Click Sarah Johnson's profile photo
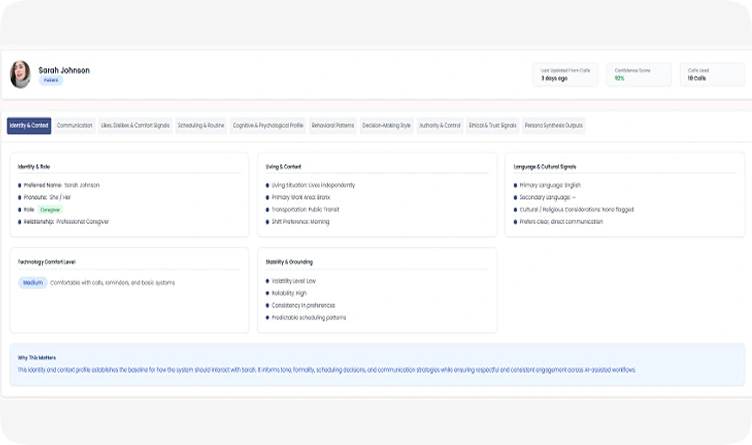This screenshot has height=445, width=752. pos(20,74)
